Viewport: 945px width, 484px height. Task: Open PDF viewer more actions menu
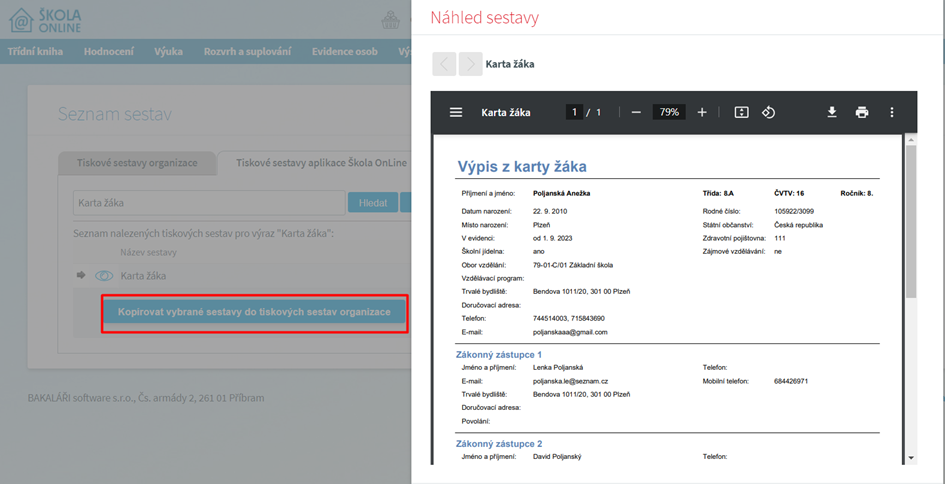coord(892,112)
